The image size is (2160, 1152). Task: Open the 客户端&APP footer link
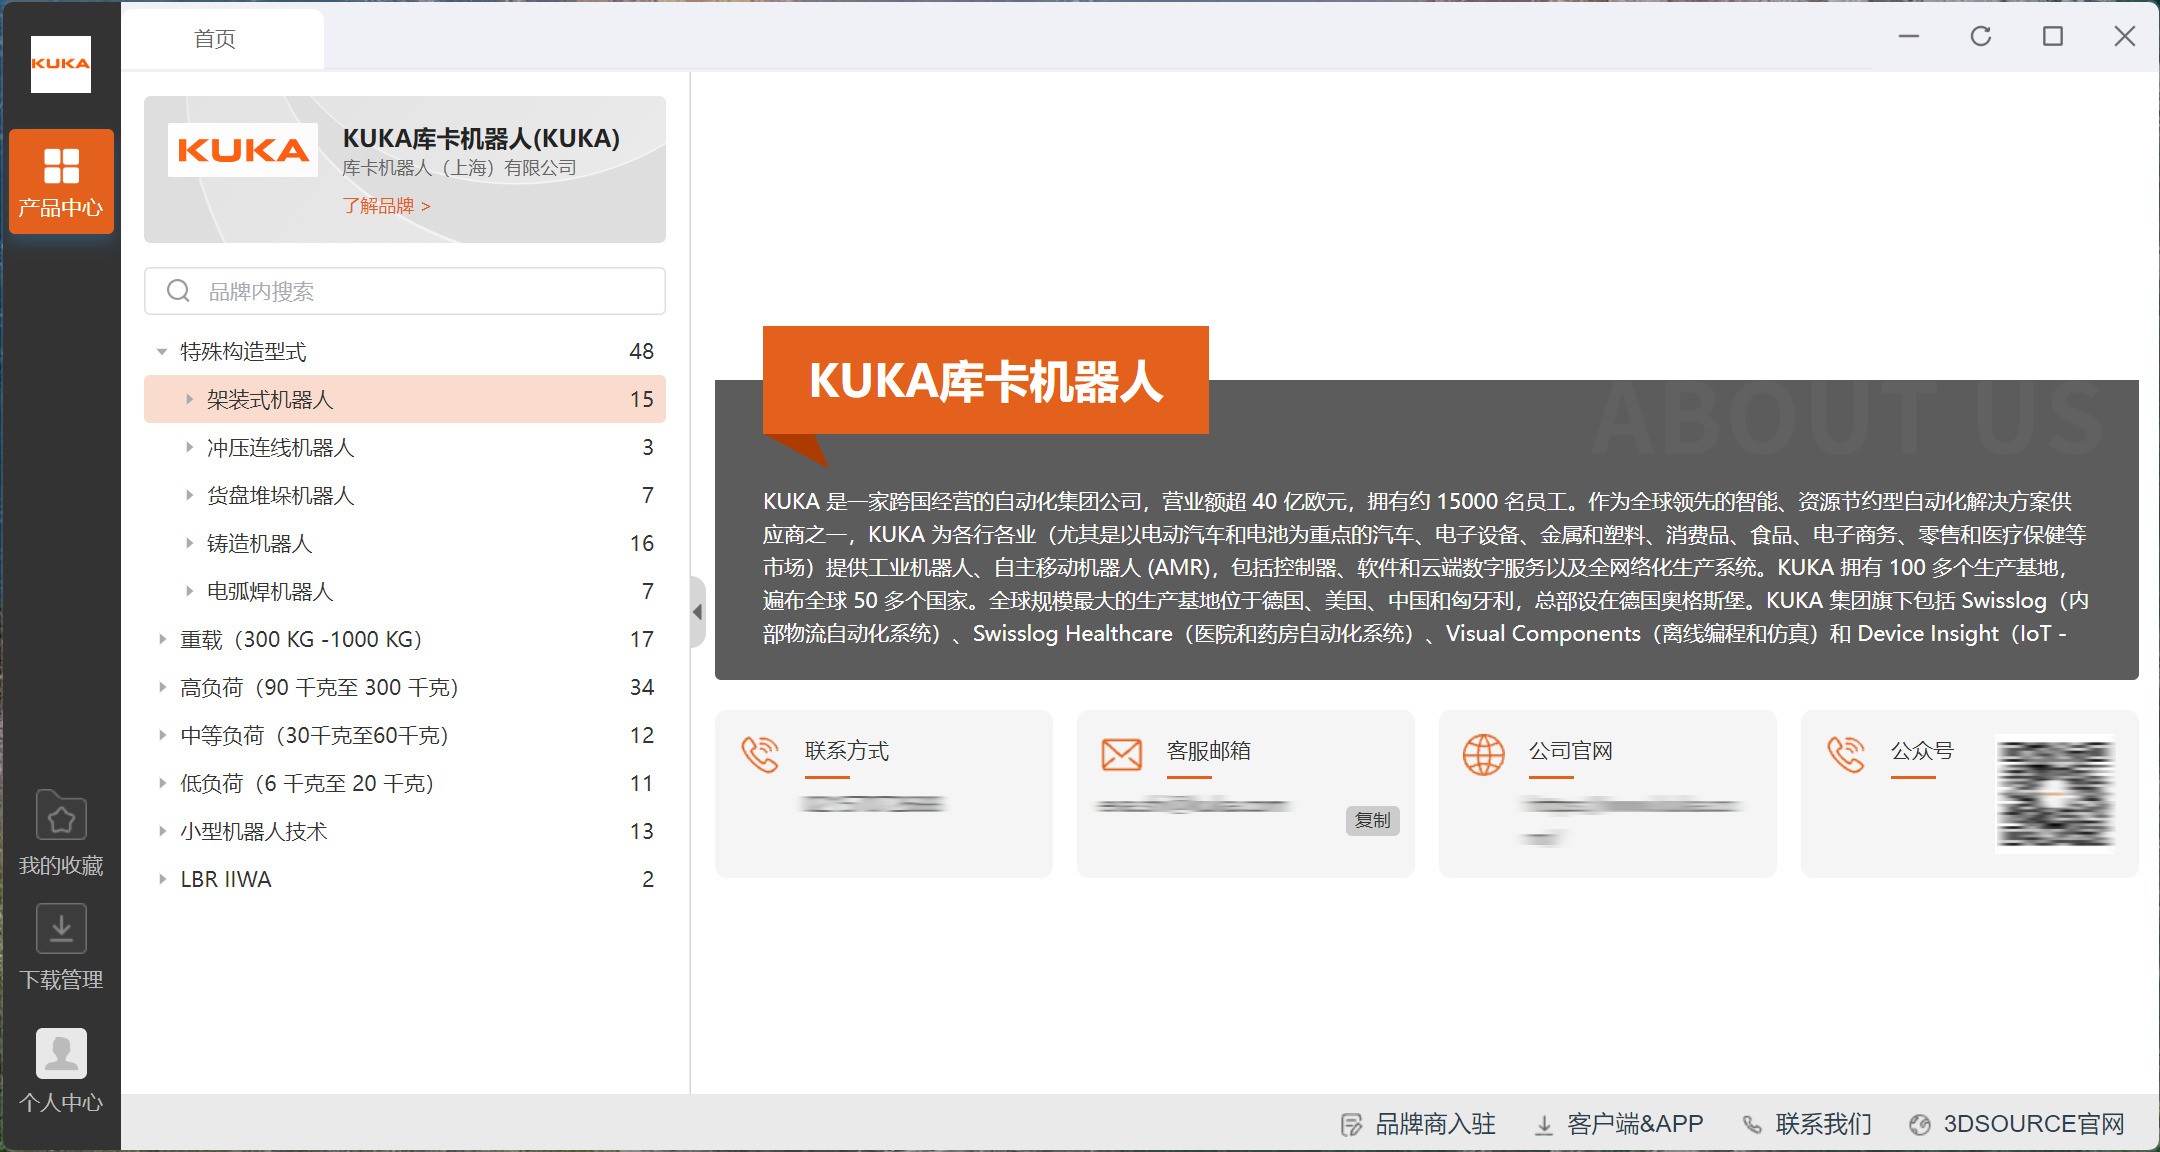point(1635,1125)
